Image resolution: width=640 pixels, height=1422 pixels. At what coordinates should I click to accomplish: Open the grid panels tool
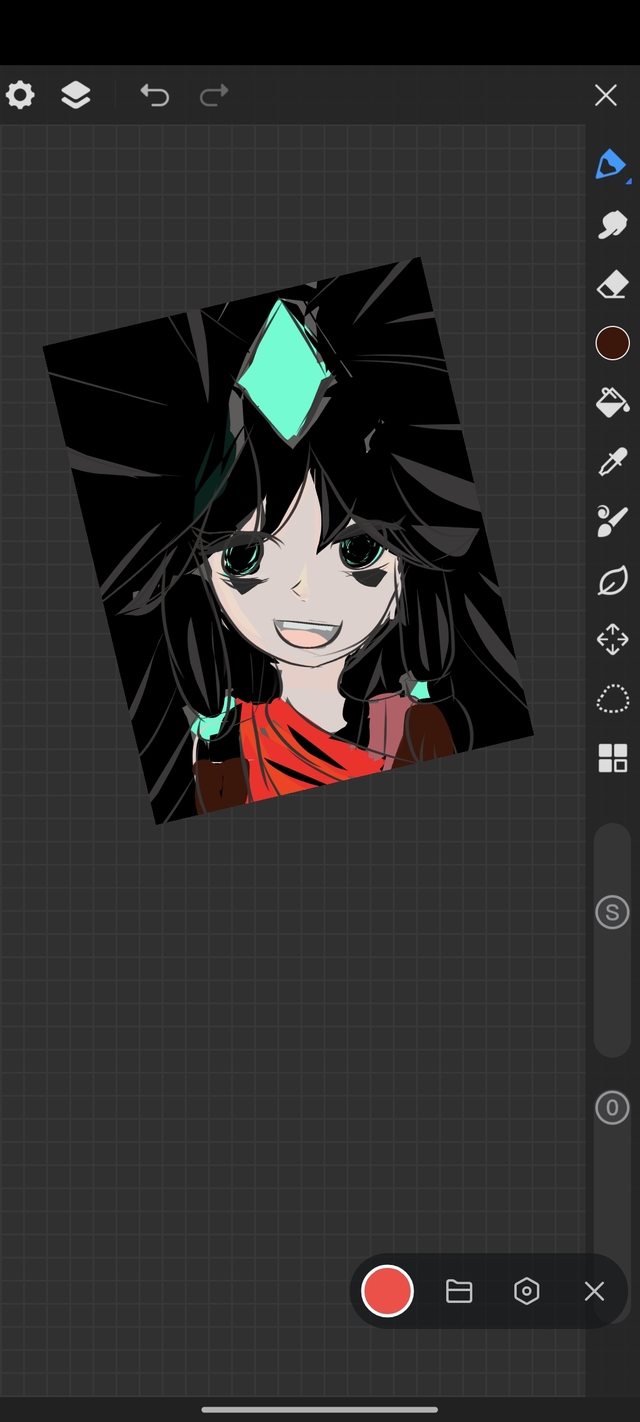point(612,758)
